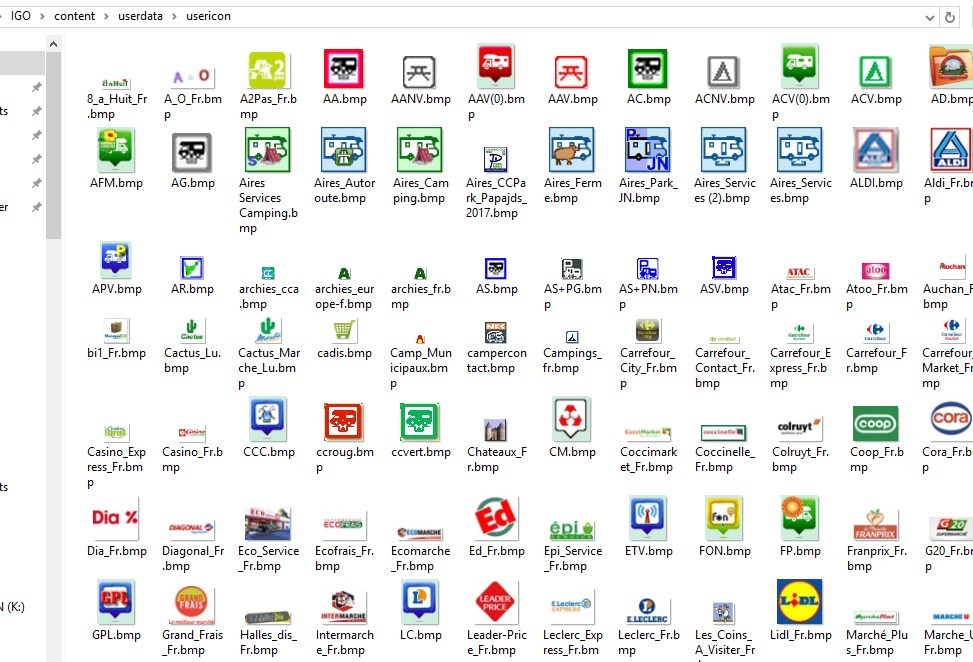Viewport: 973px width, 662px height.
Task: Go to the content folder breadcrumb
Action: (x=74, y=17)
